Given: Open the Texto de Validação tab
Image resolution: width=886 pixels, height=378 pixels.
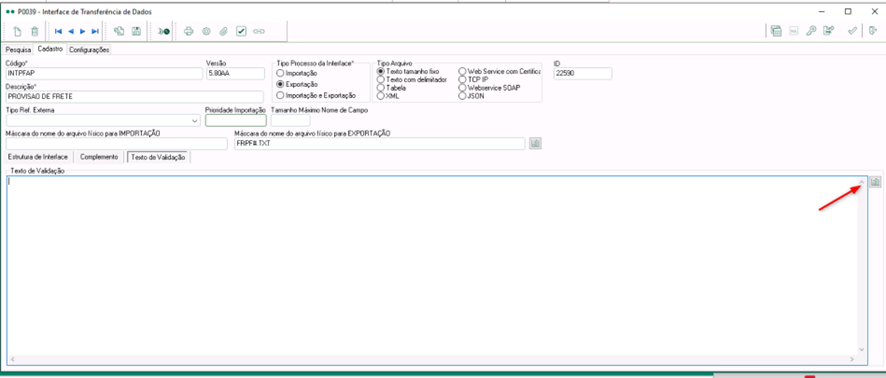Looking at the screenshot, I should click(x=158, y=157).
